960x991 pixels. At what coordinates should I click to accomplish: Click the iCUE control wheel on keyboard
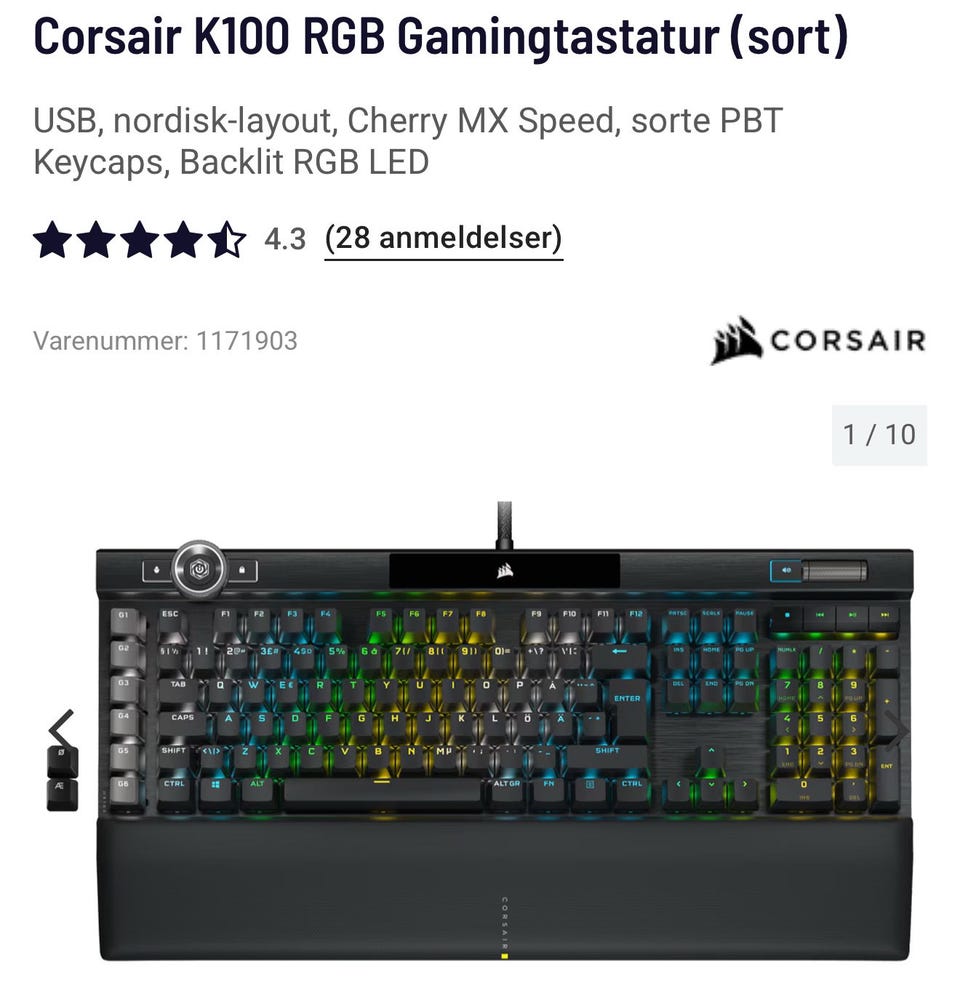tap(200, 569)
